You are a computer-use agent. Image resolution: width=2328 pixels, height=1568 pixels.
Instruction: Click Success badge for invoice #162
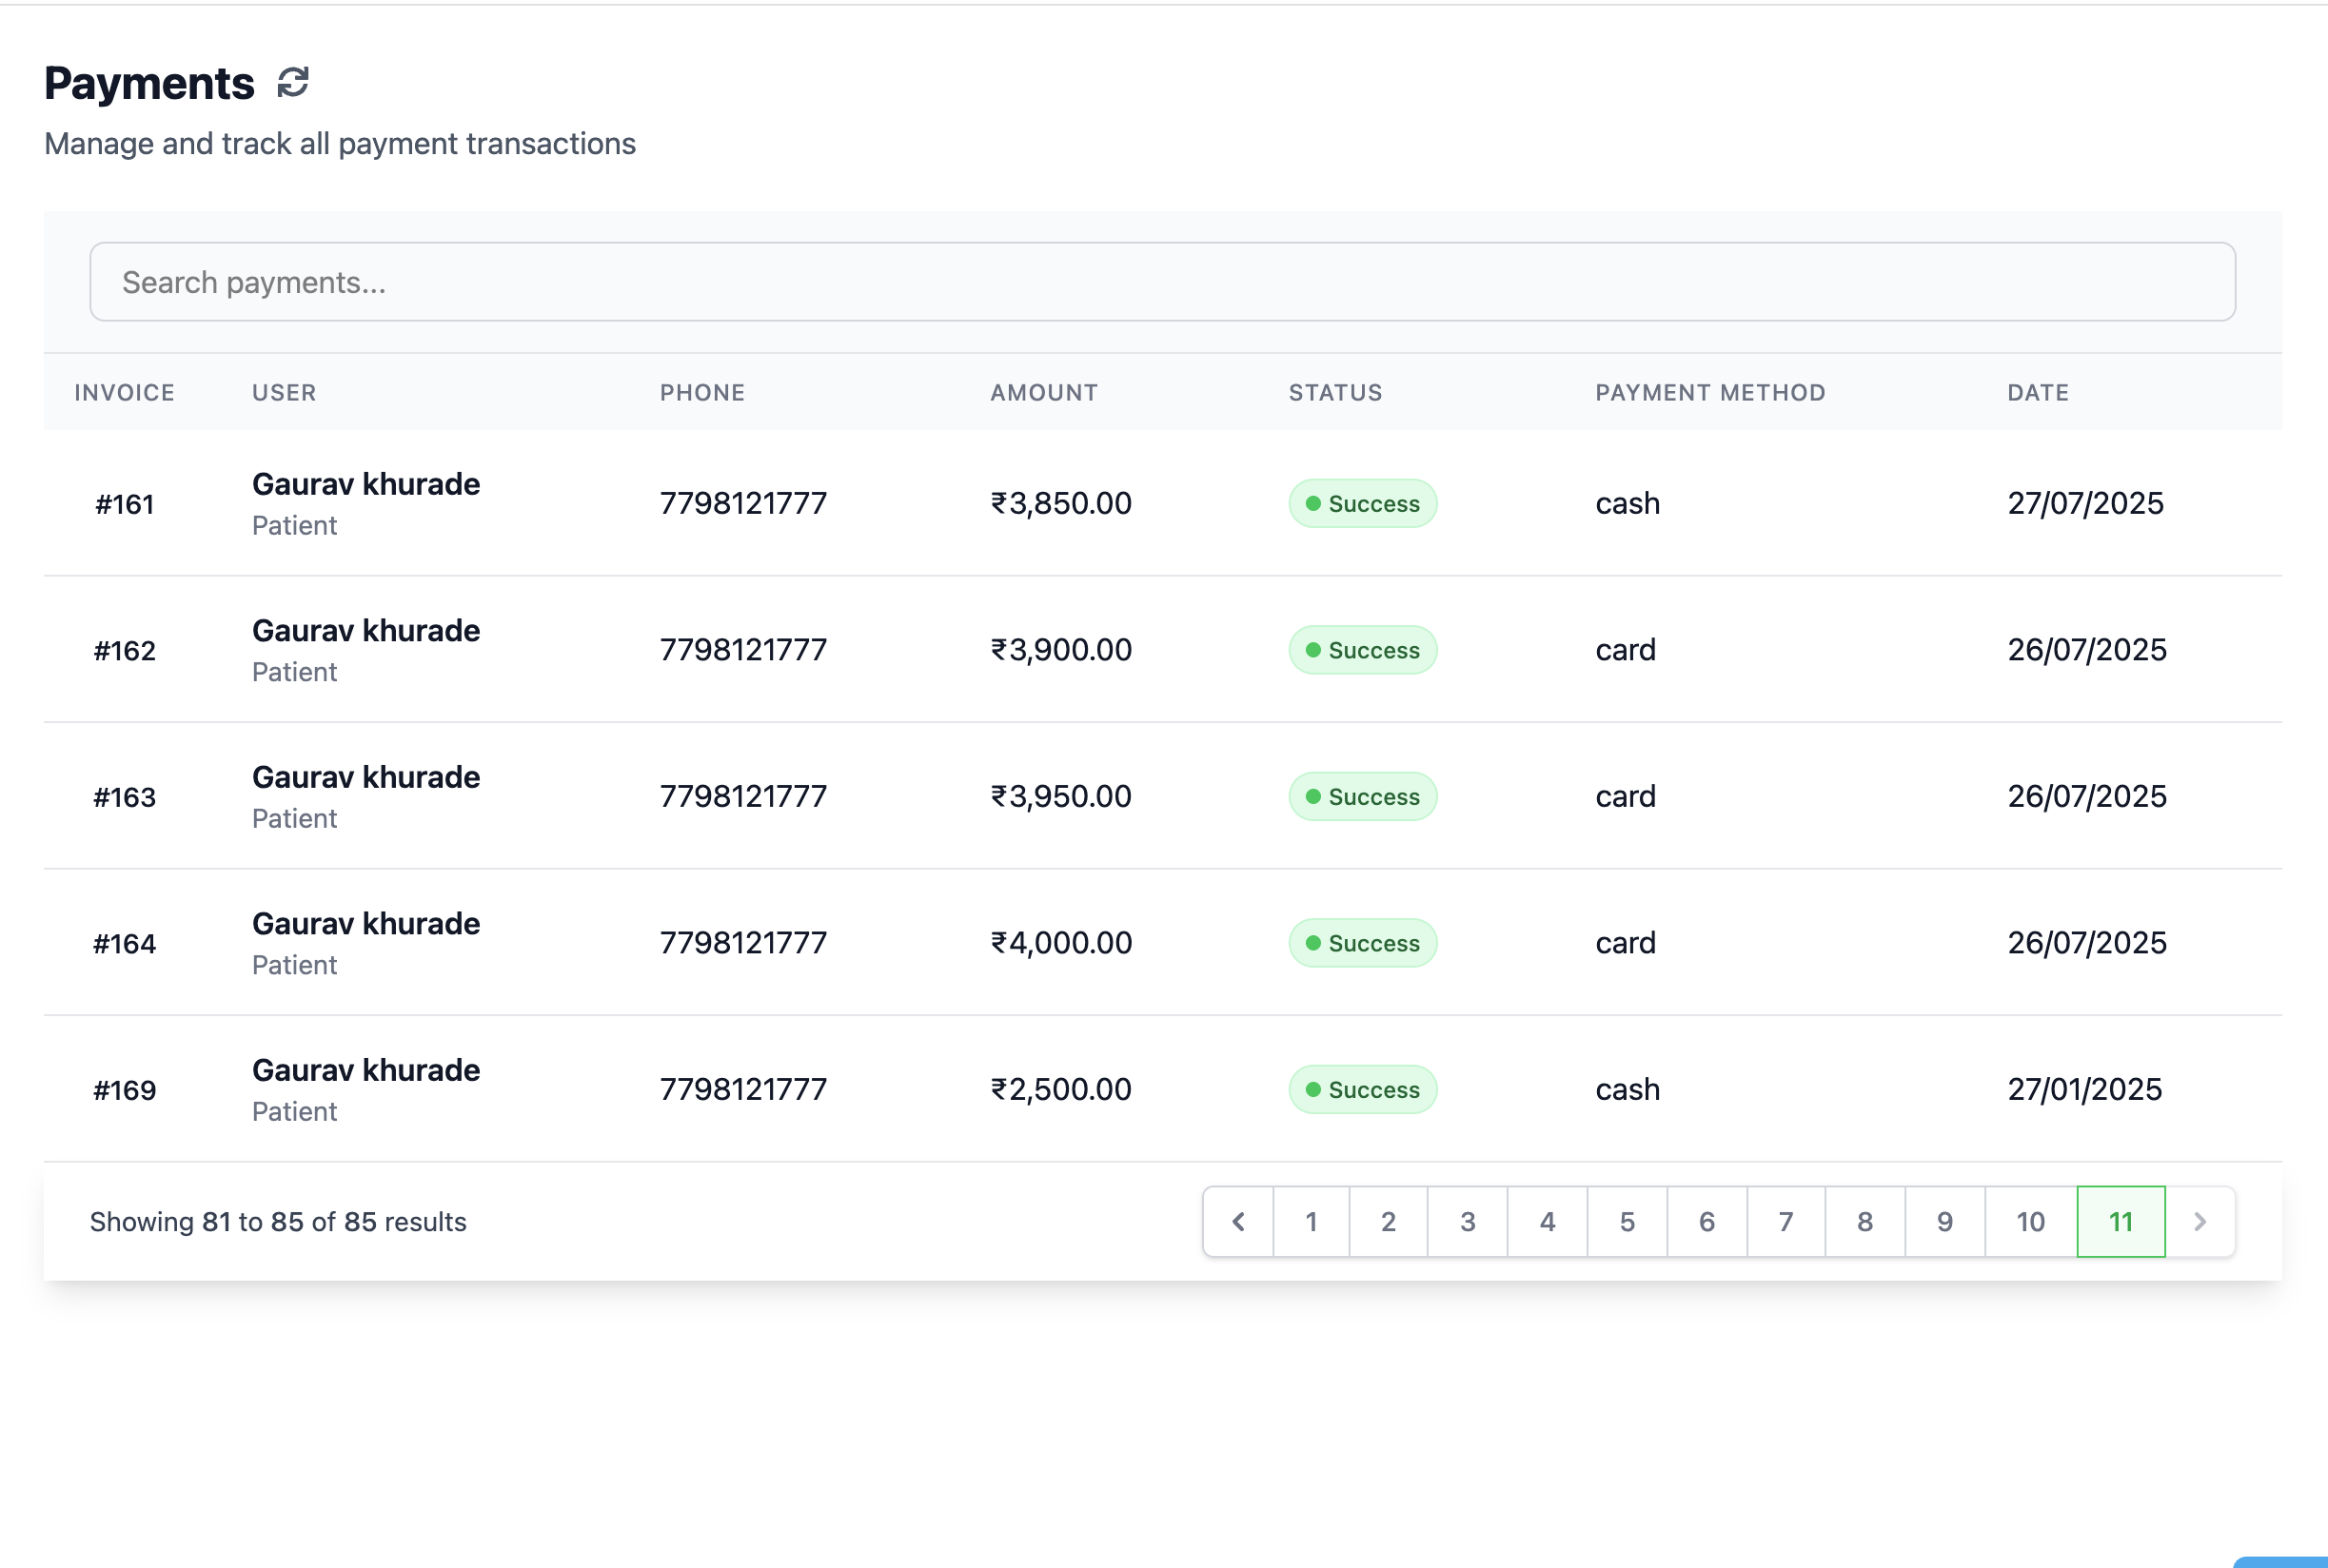[x=1362, y=650]
